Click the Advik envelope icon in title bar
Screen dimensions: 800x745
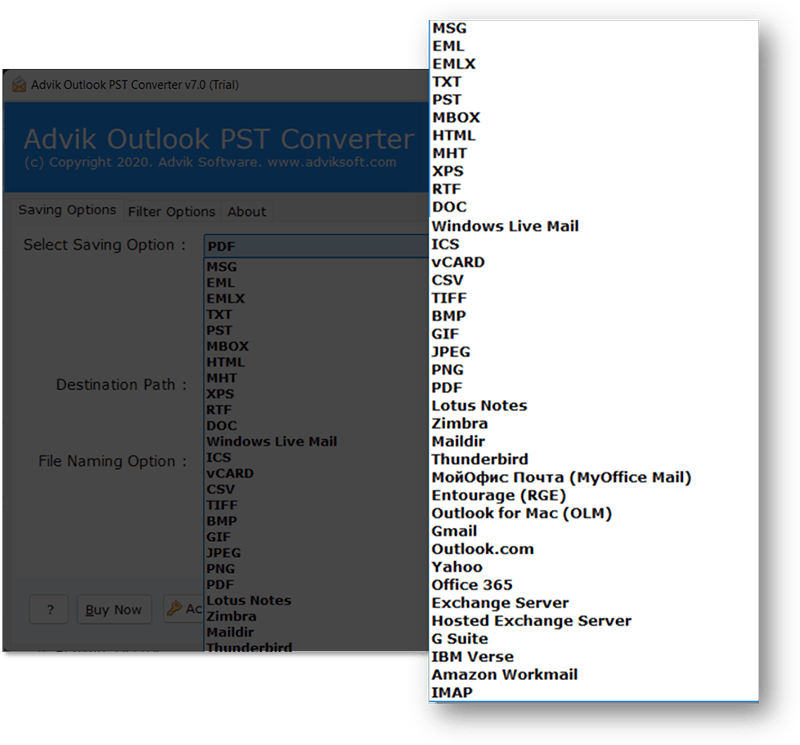coord(19,84)
